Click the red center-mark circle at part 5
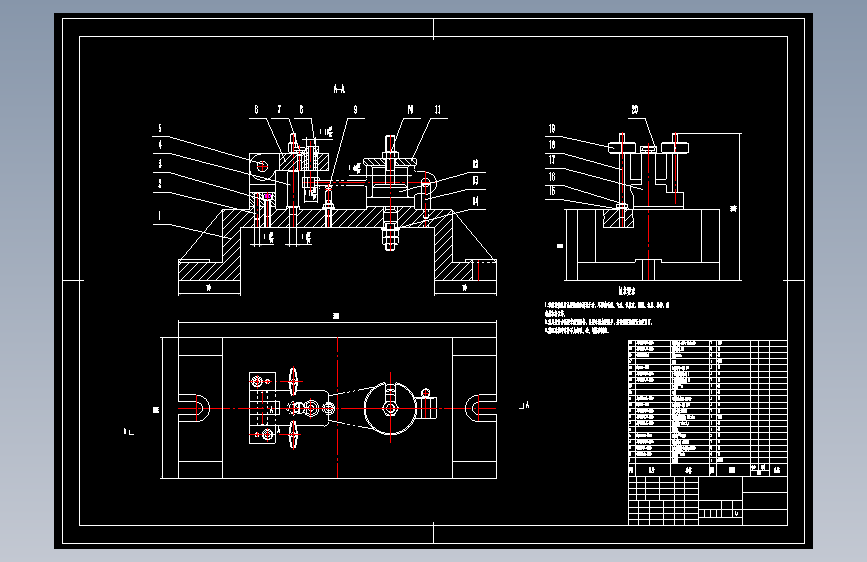 (262, 165)
